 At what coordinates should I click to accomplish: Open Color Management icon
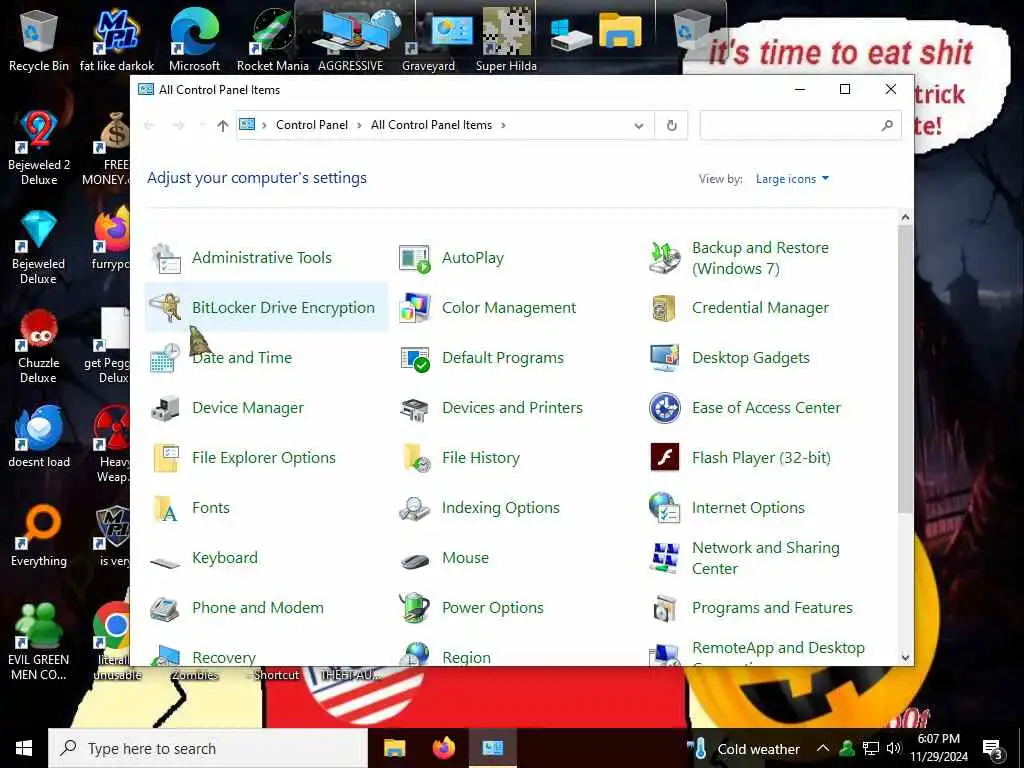(x=415, y=308)
